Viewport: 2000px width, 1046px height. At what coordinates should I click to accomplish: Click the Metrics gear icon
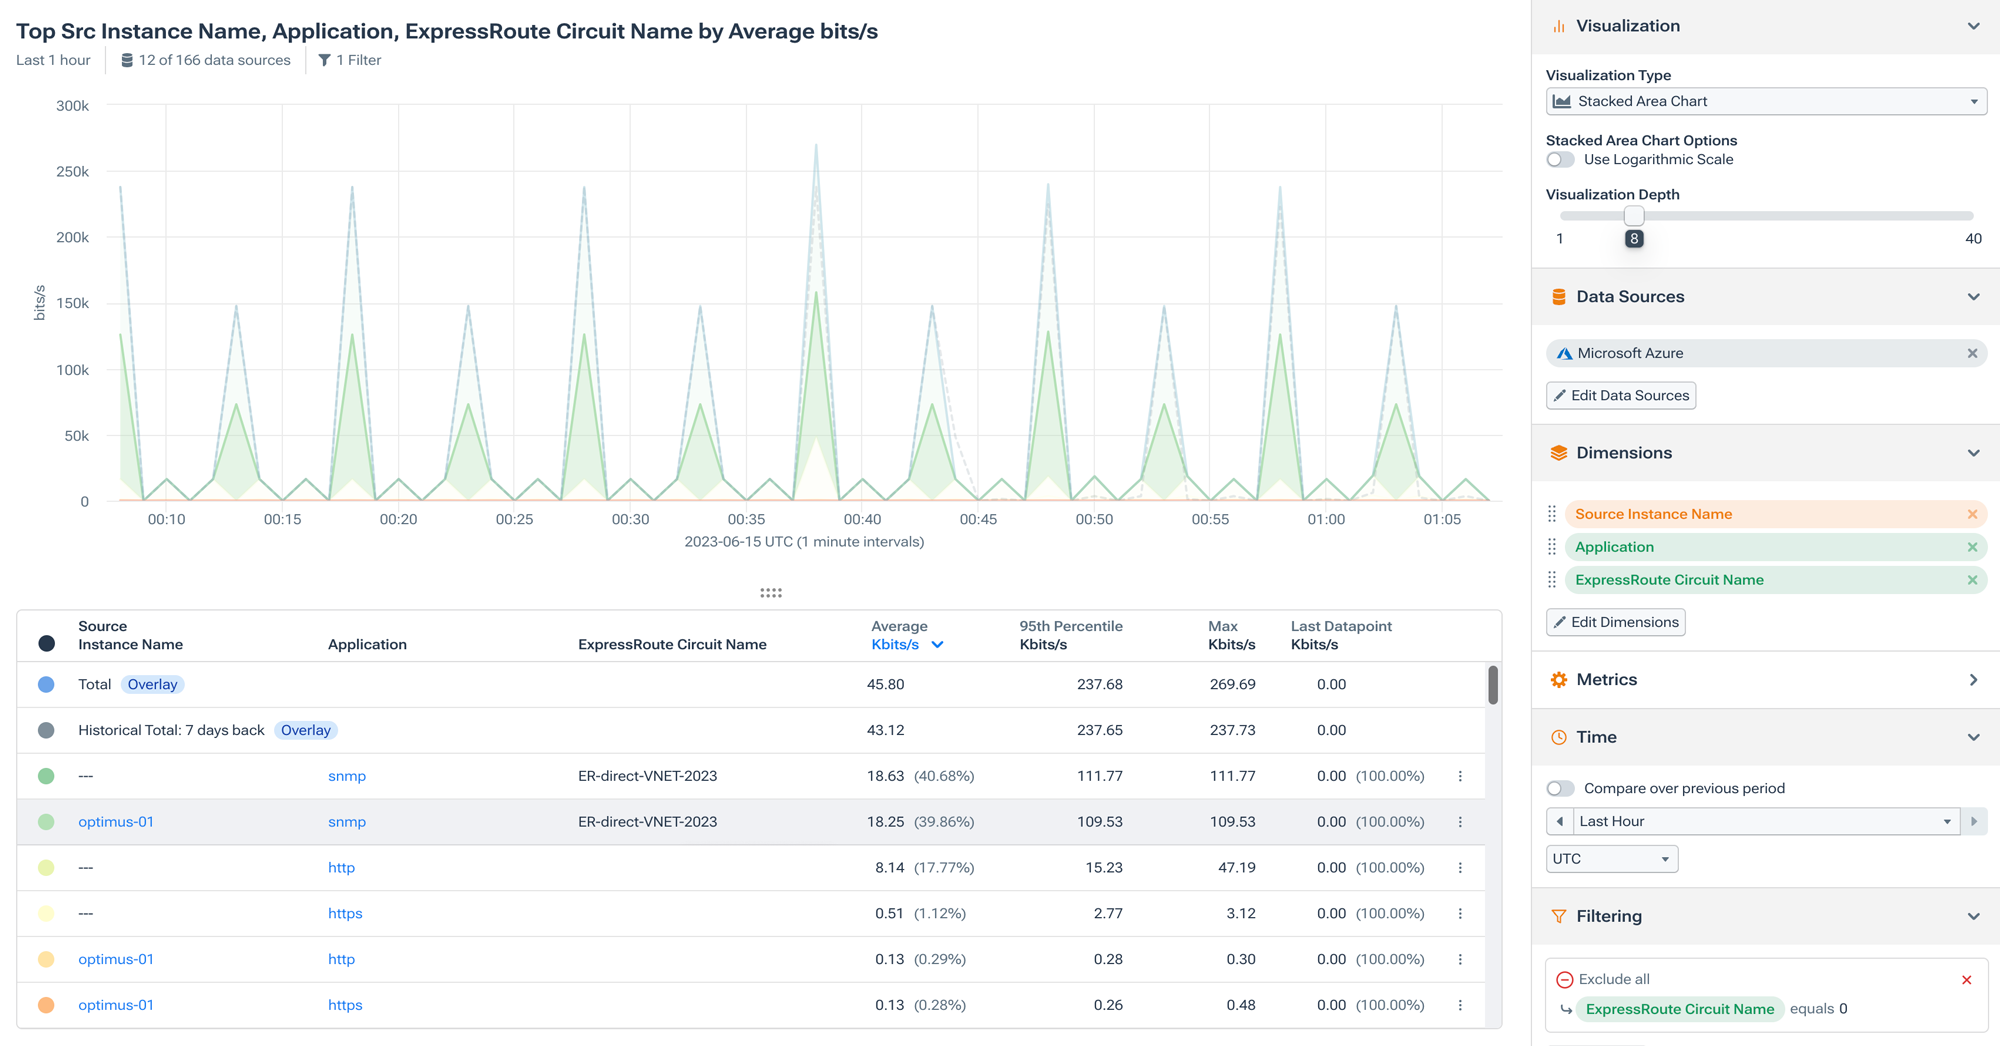pyautogui.click(x=1559, y=679)
